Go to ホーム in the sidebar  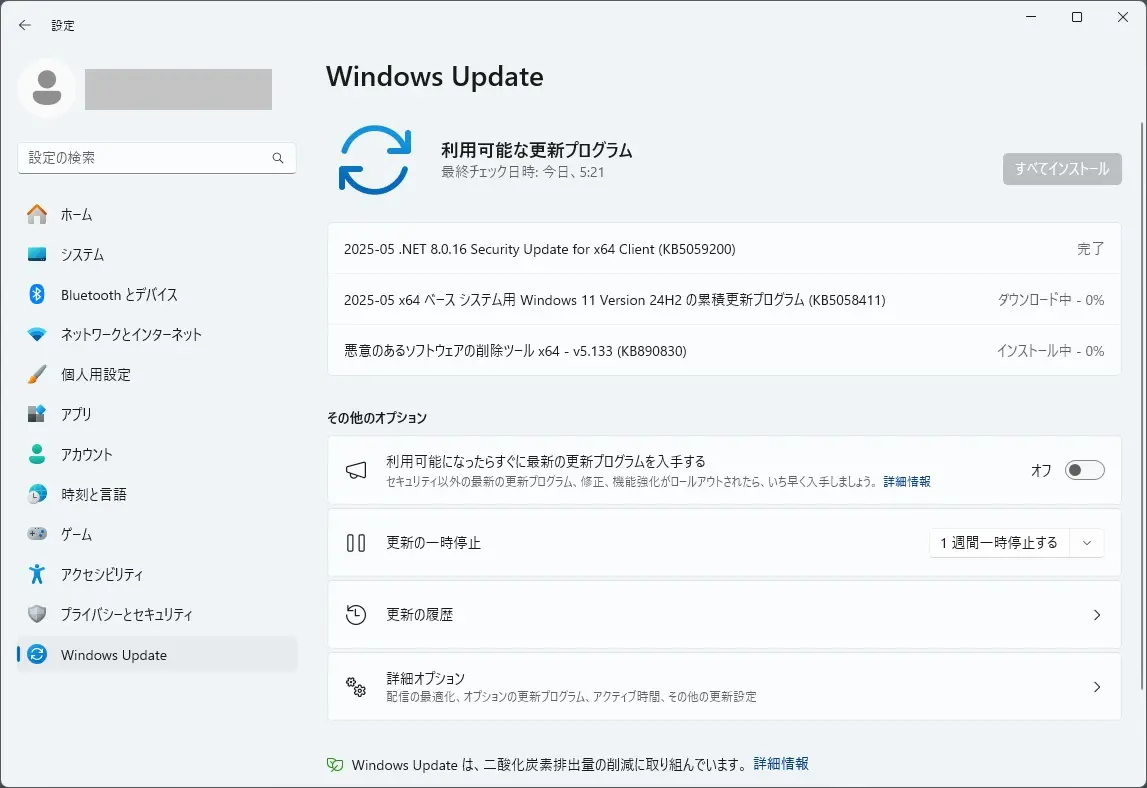[157, 214]
